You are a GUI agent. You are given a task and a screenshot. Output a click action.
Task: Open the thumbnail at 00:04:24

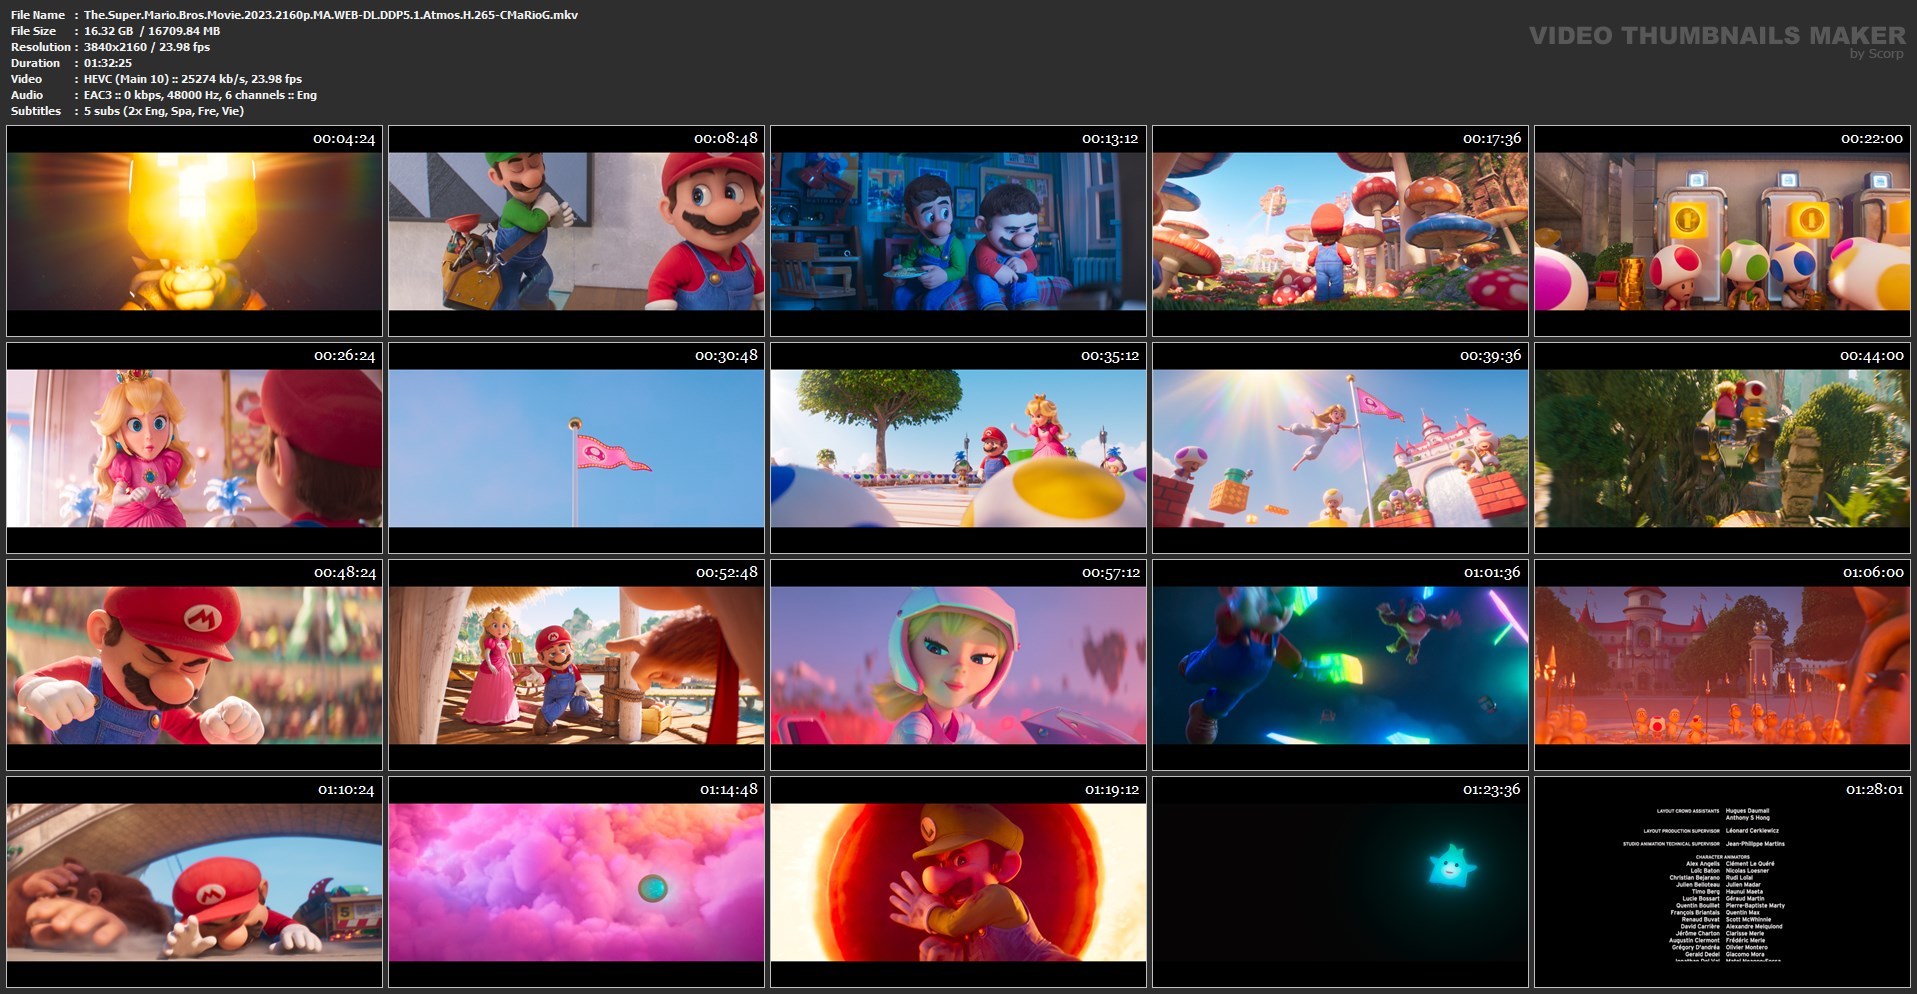pyautogui.click(x=194, y=231)
